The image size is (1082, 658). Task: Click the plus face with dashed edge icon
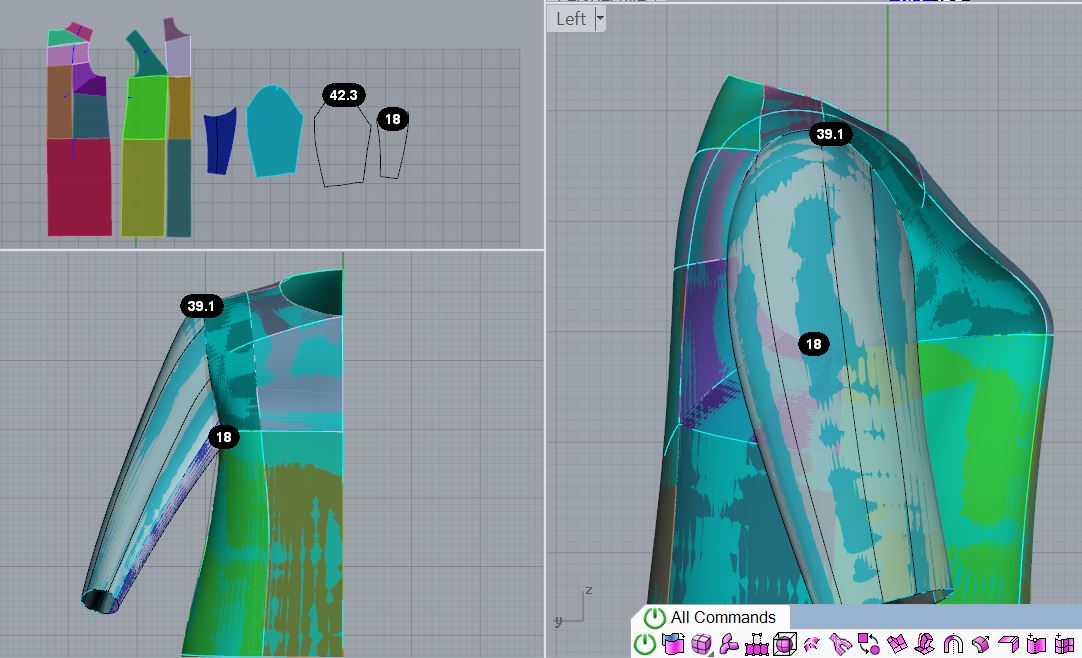point(1036,644)
